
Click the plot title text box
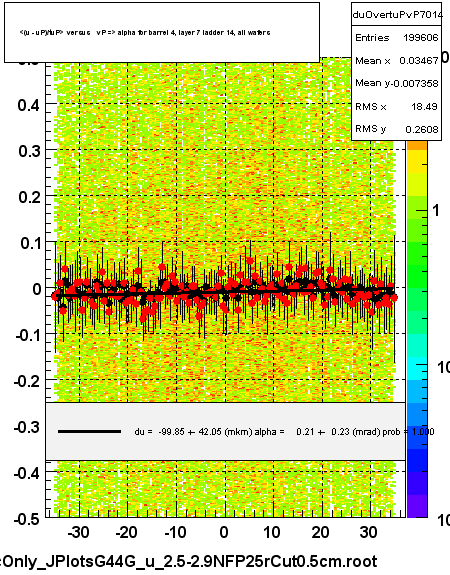[162, 32]
